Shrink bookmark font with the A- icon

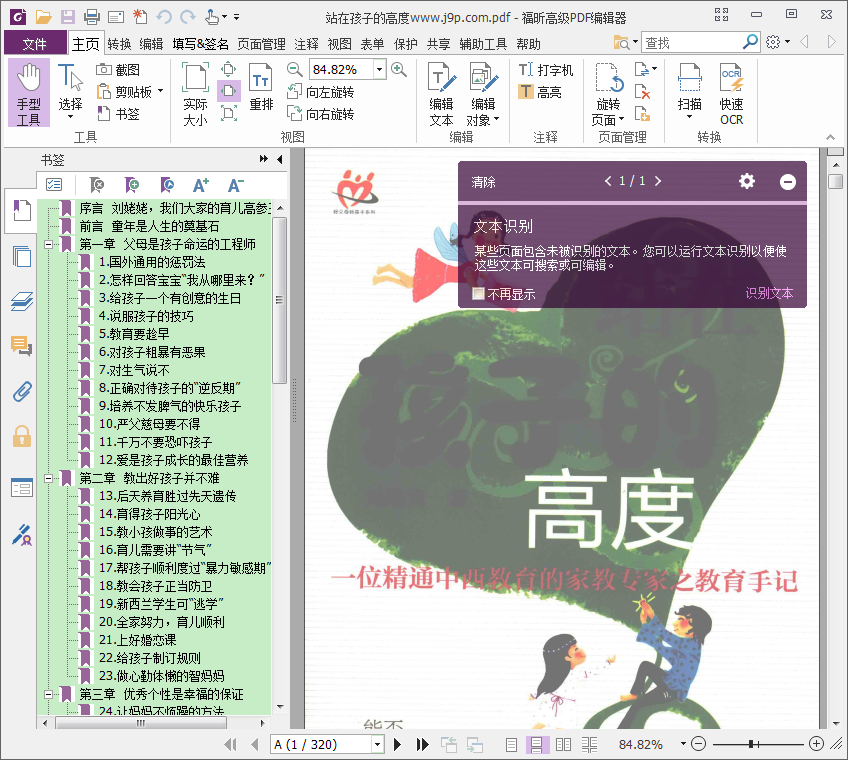click(x=235, y=186)
